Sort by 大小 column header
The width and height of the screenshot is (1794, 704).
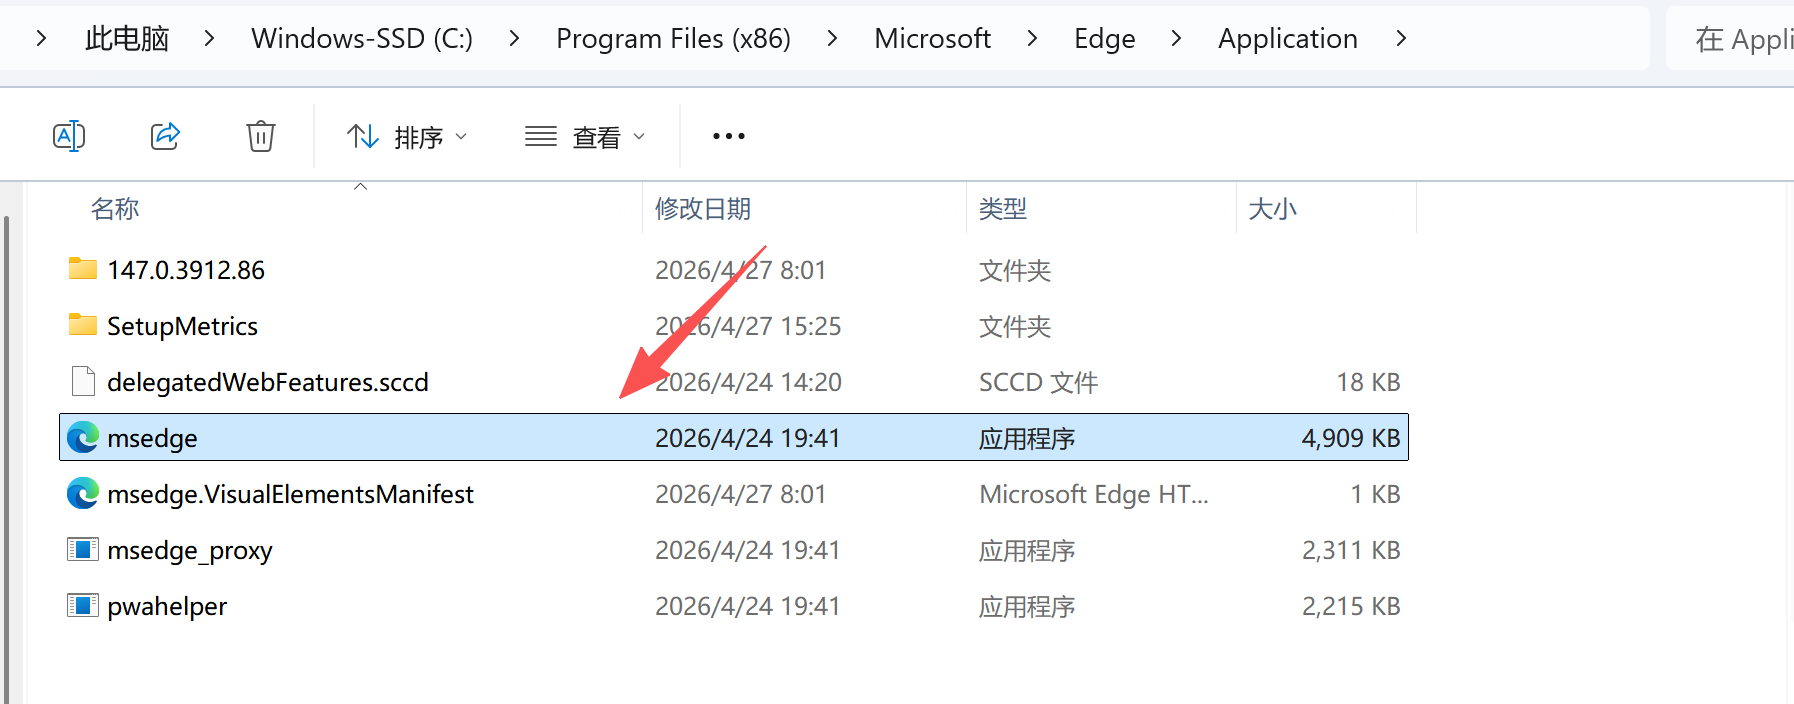(1272, 209)
